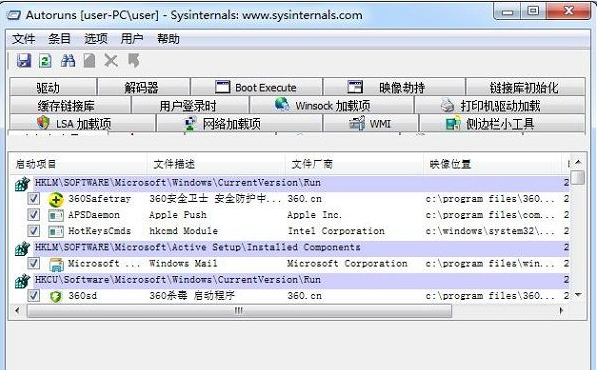
Task: Click the 360sd green shield icon
Action: pyautogui.click(x=56, y=296)
